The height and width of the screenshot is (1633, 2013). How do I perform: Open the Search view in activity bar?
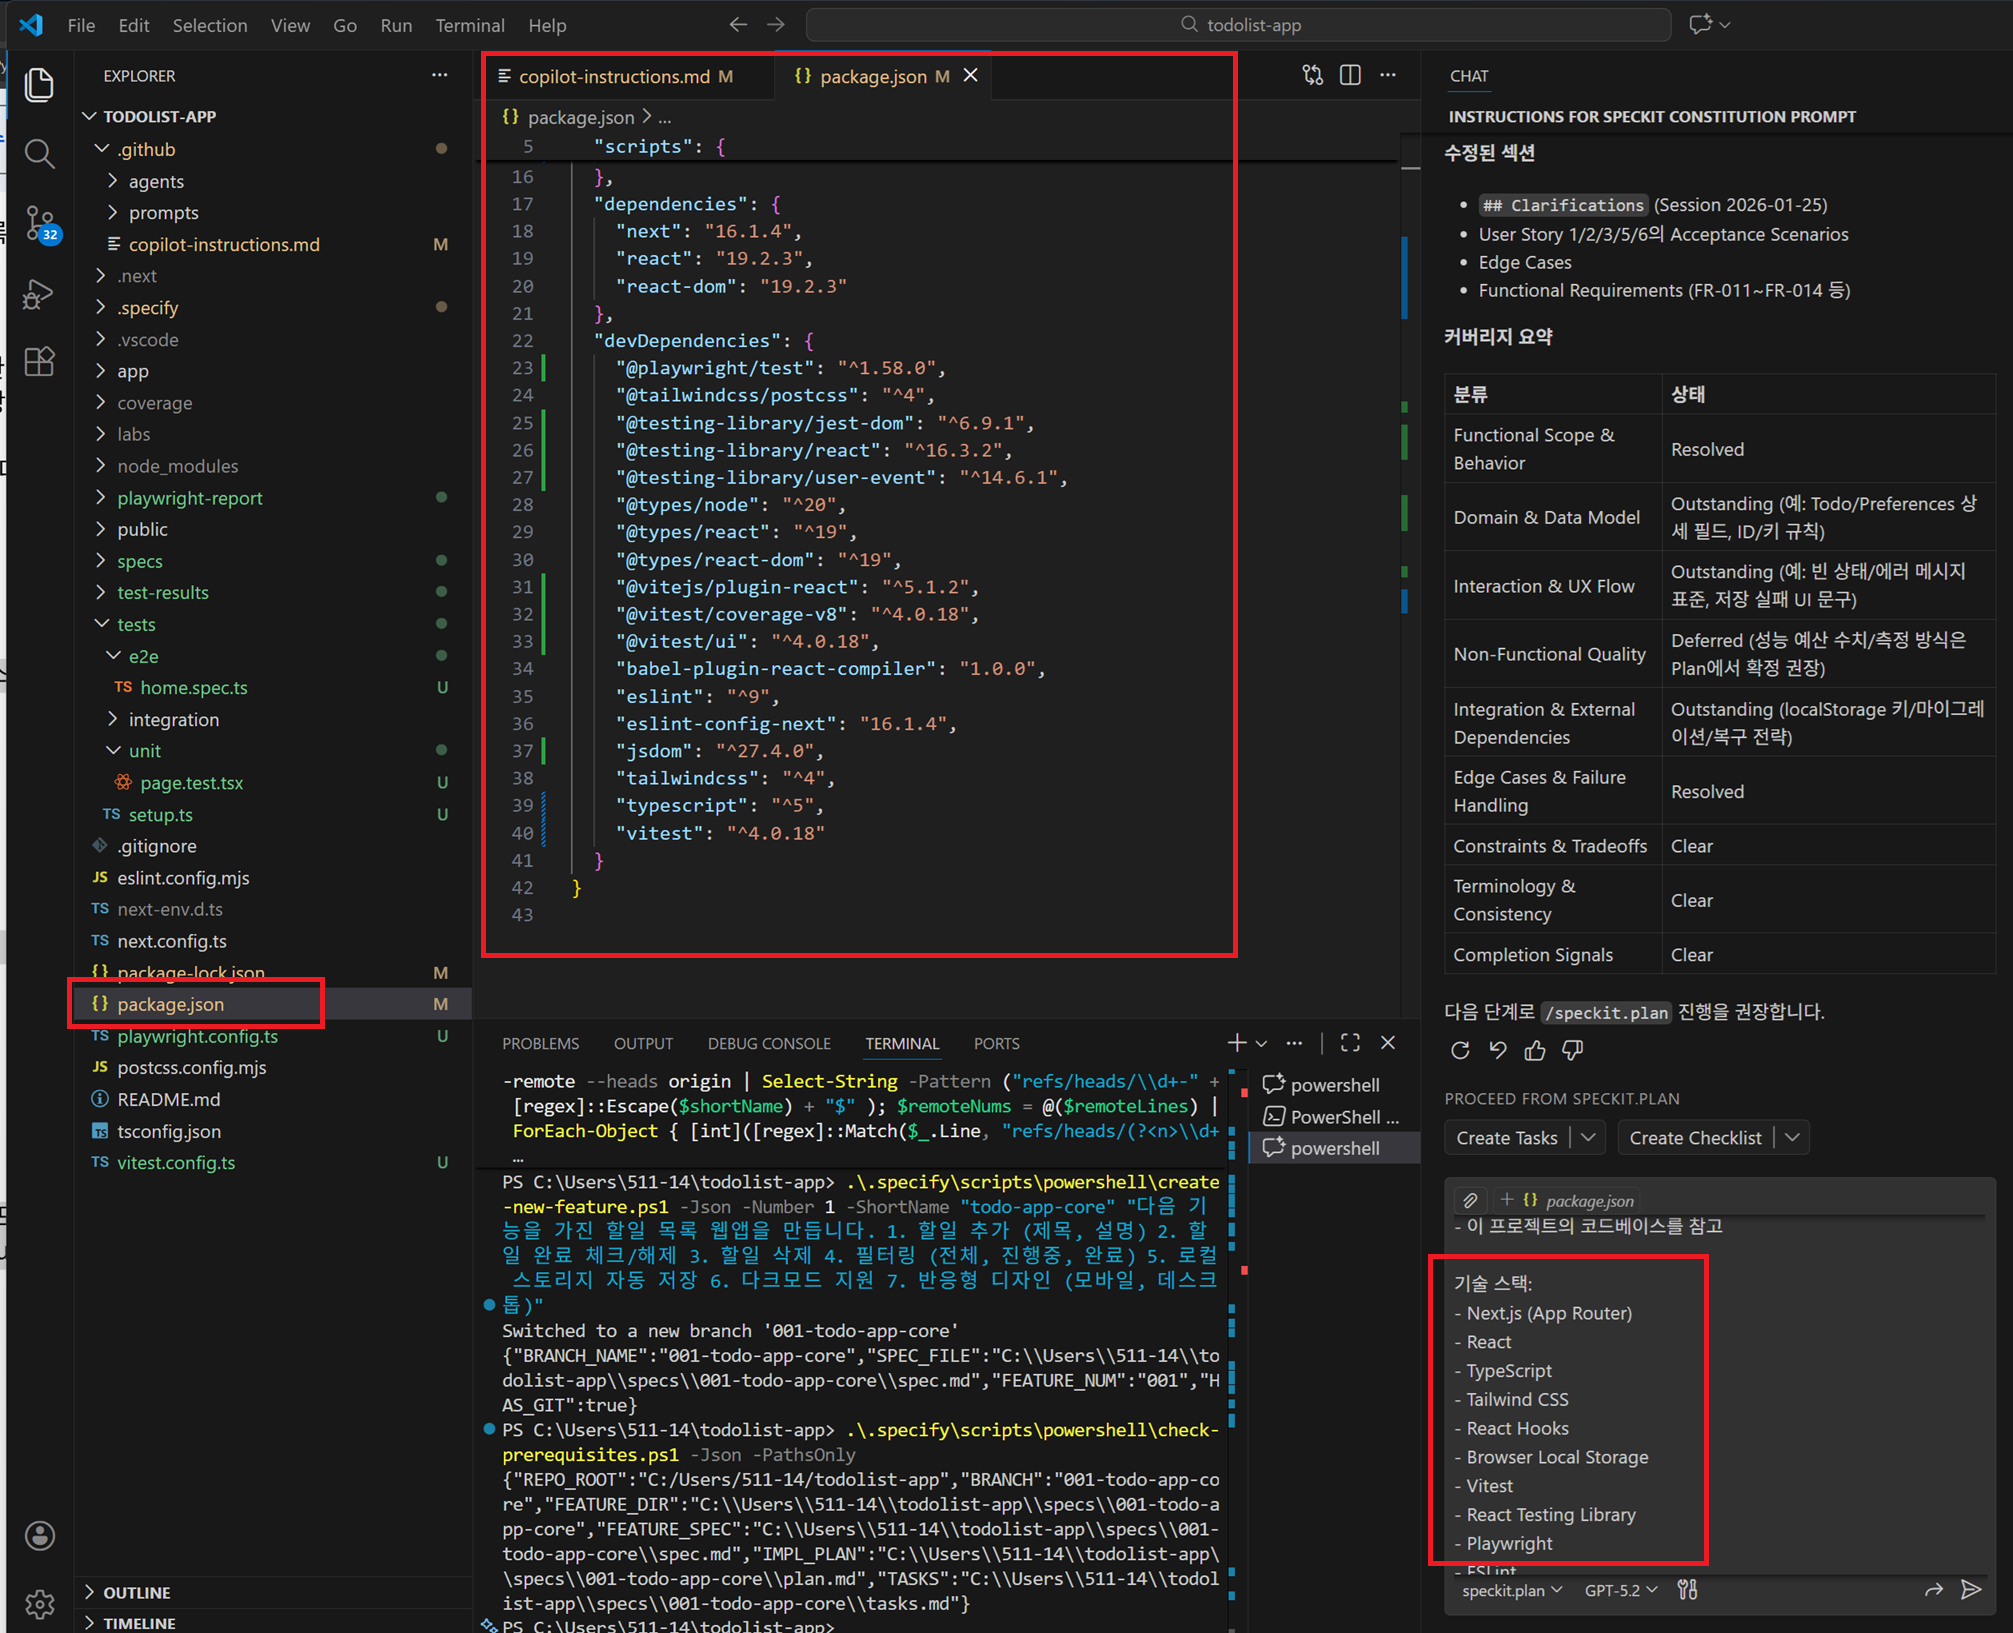(x=40, y=154)
